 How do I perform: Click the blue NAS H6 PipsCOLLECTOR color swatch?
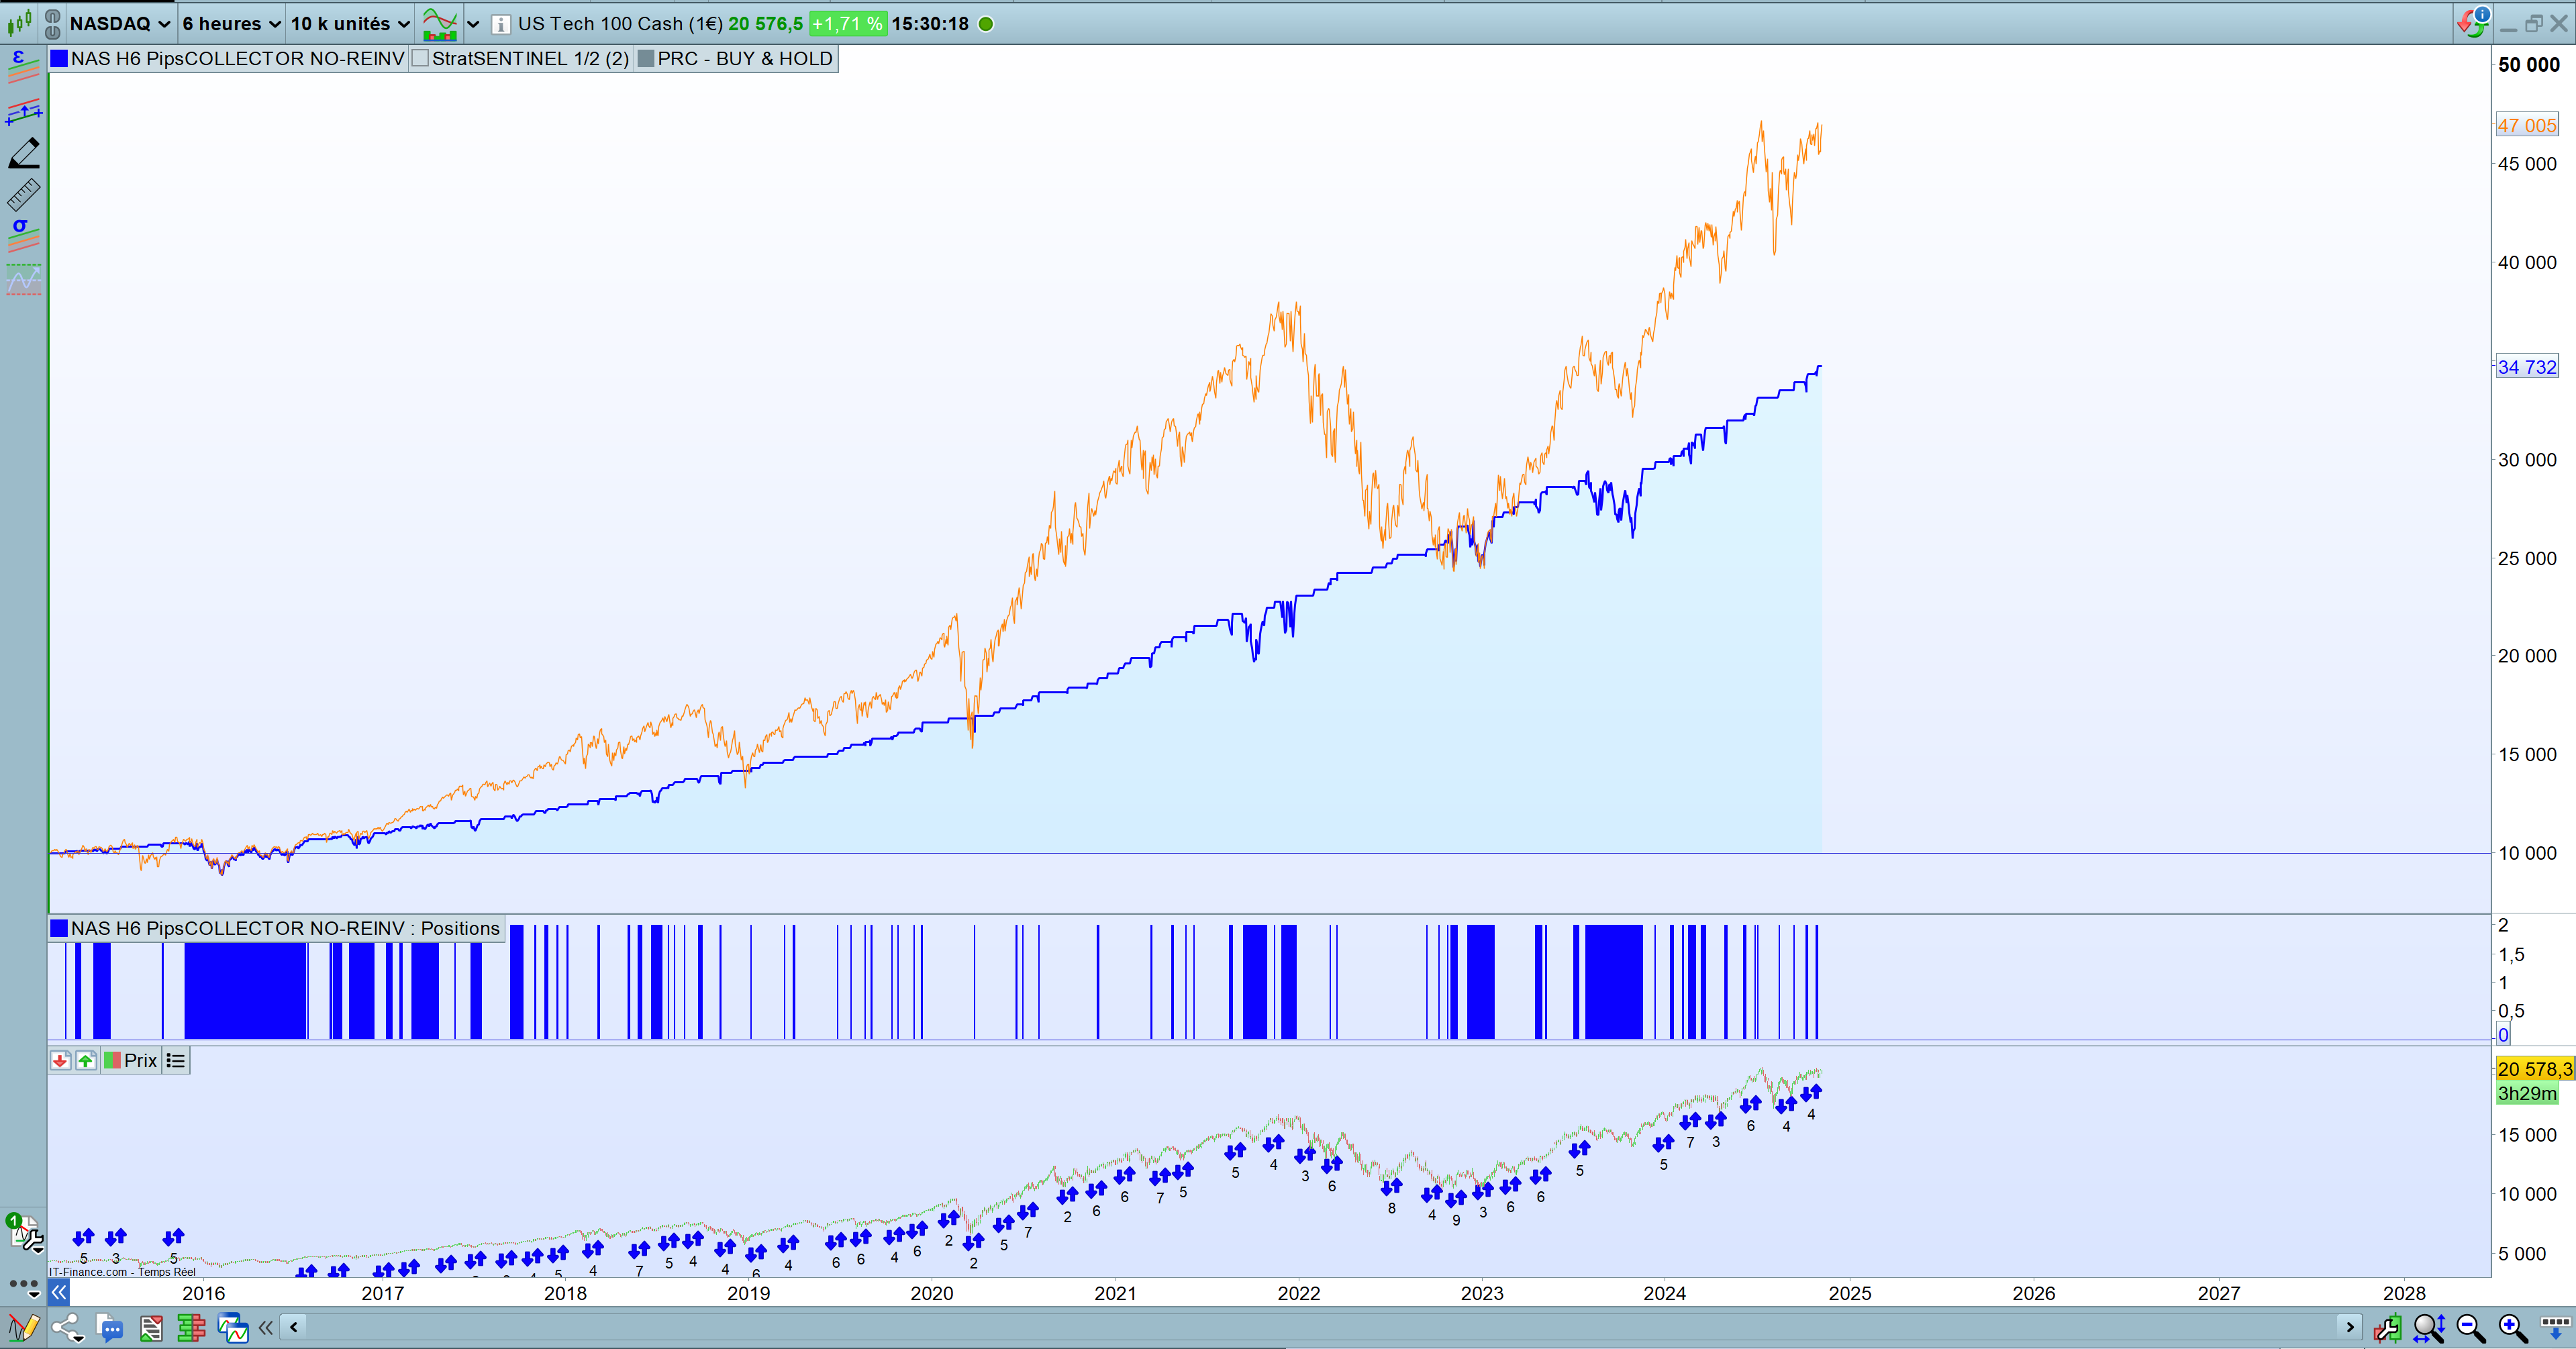coord(59,59)
